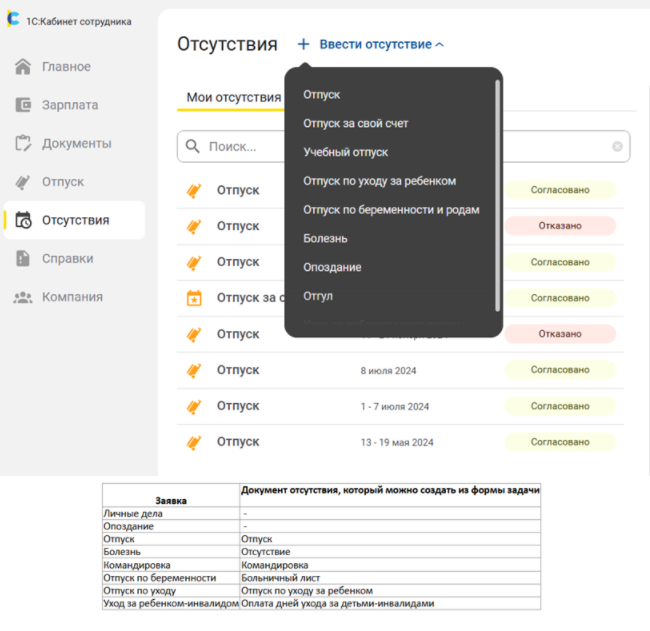
Task: Click the calendar icon beside Отпуск за свой счет row
Action: point(195,298)
